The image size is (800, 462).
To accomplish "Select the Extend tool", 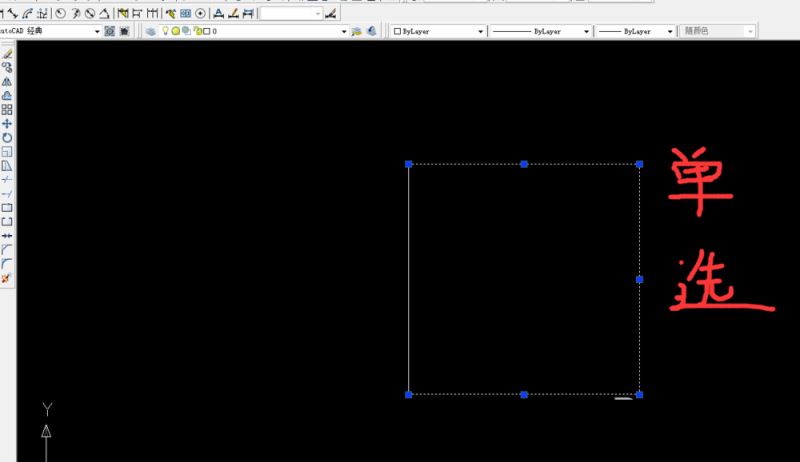I will tap(7, 194).
